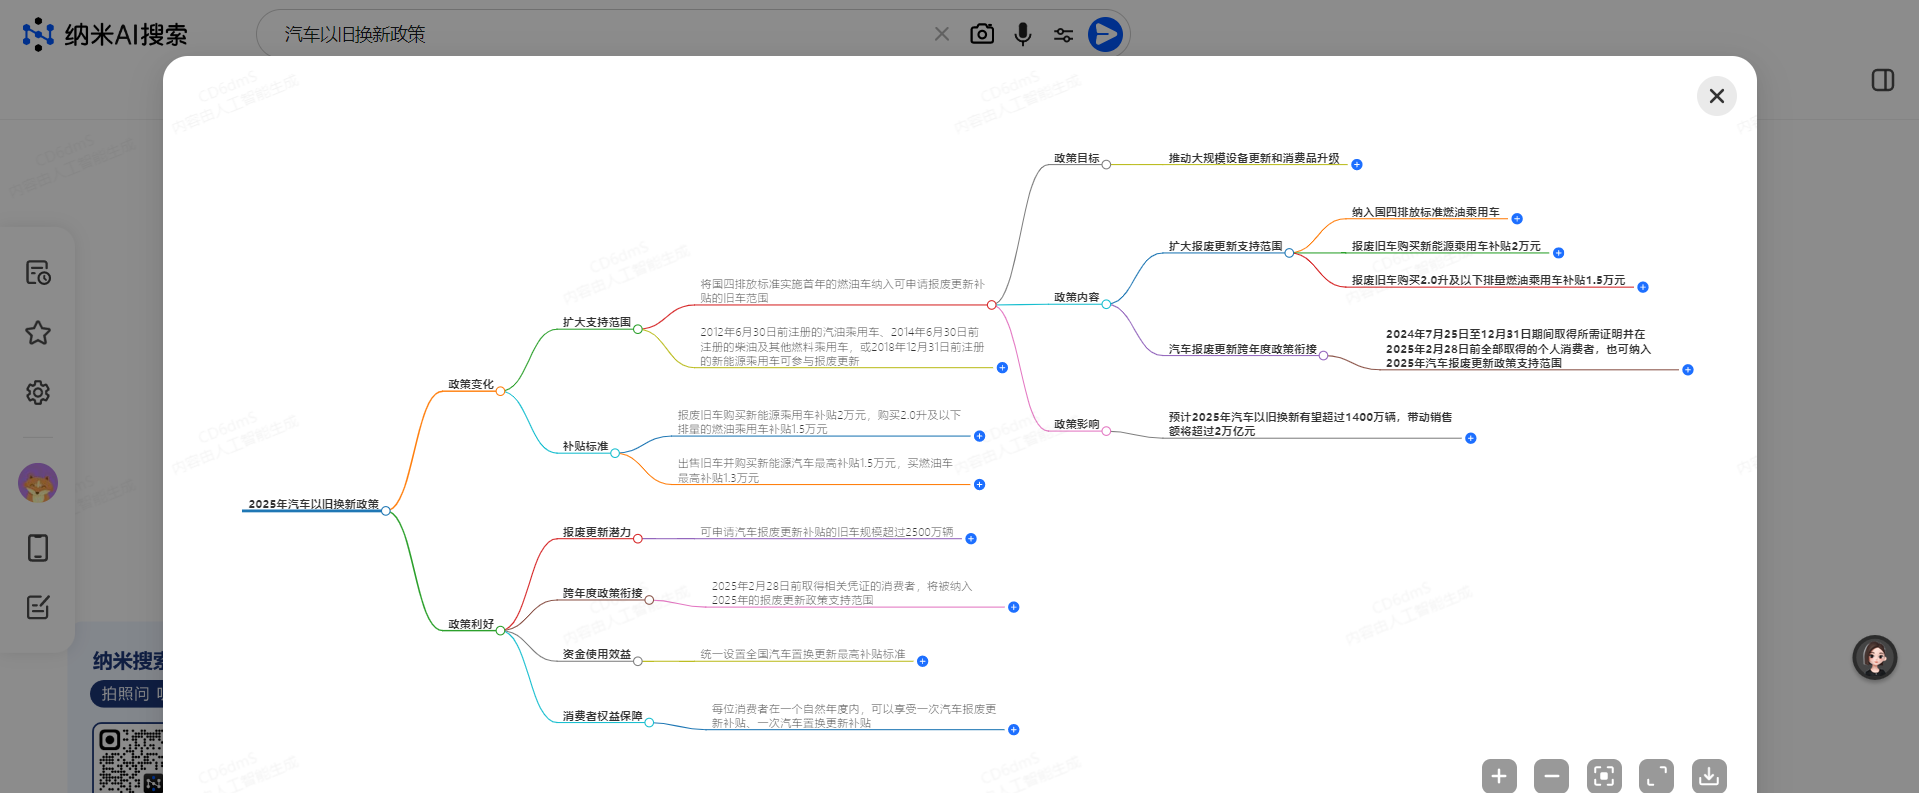Download the mind map image
The height and width of the screenshot is (793, 1919).
1709,776
